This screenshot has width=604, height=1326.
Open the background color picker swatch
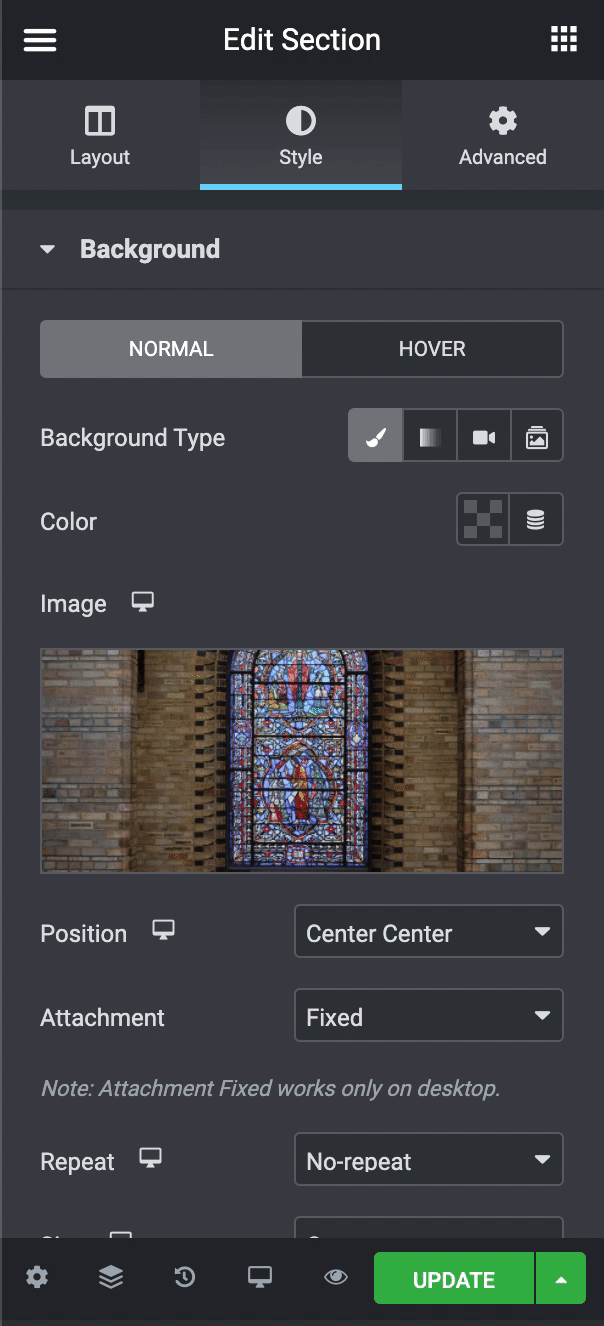(x=482, y=520)
